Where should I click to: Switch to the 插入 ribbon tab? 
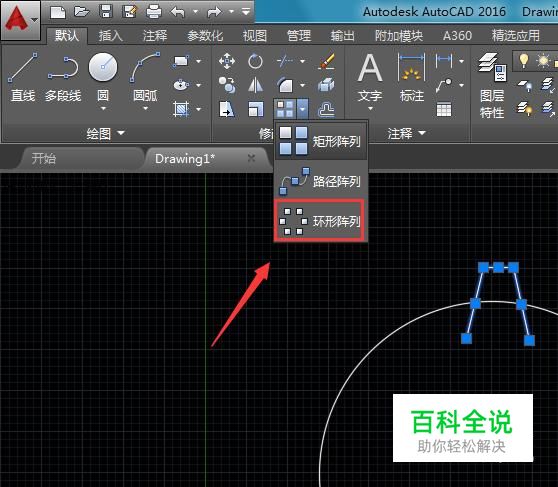click(x=111, y=36)
